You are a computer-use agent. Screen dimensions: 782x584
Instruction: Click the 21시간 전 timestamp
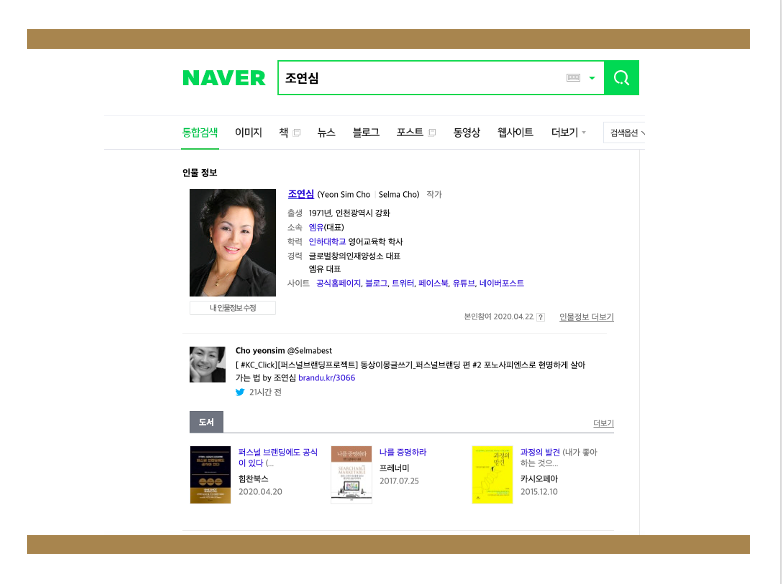[x=265, y=392]
